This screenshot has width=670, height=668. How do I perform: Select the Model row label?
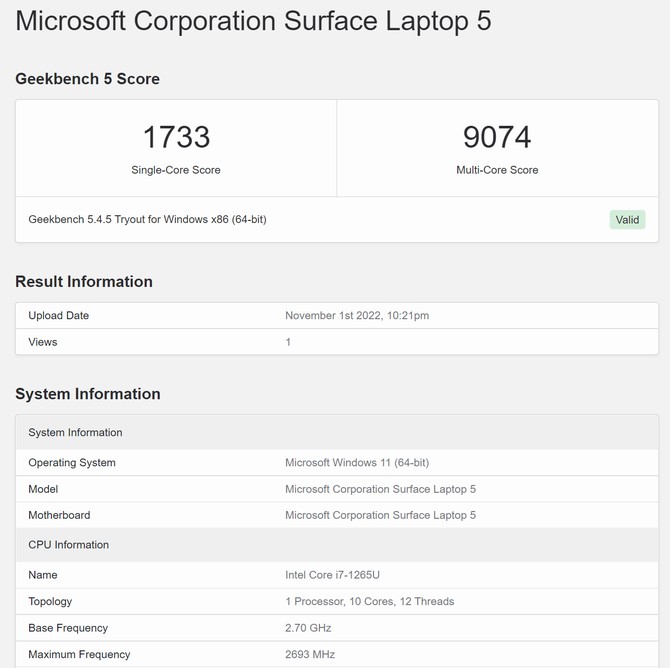43,489
